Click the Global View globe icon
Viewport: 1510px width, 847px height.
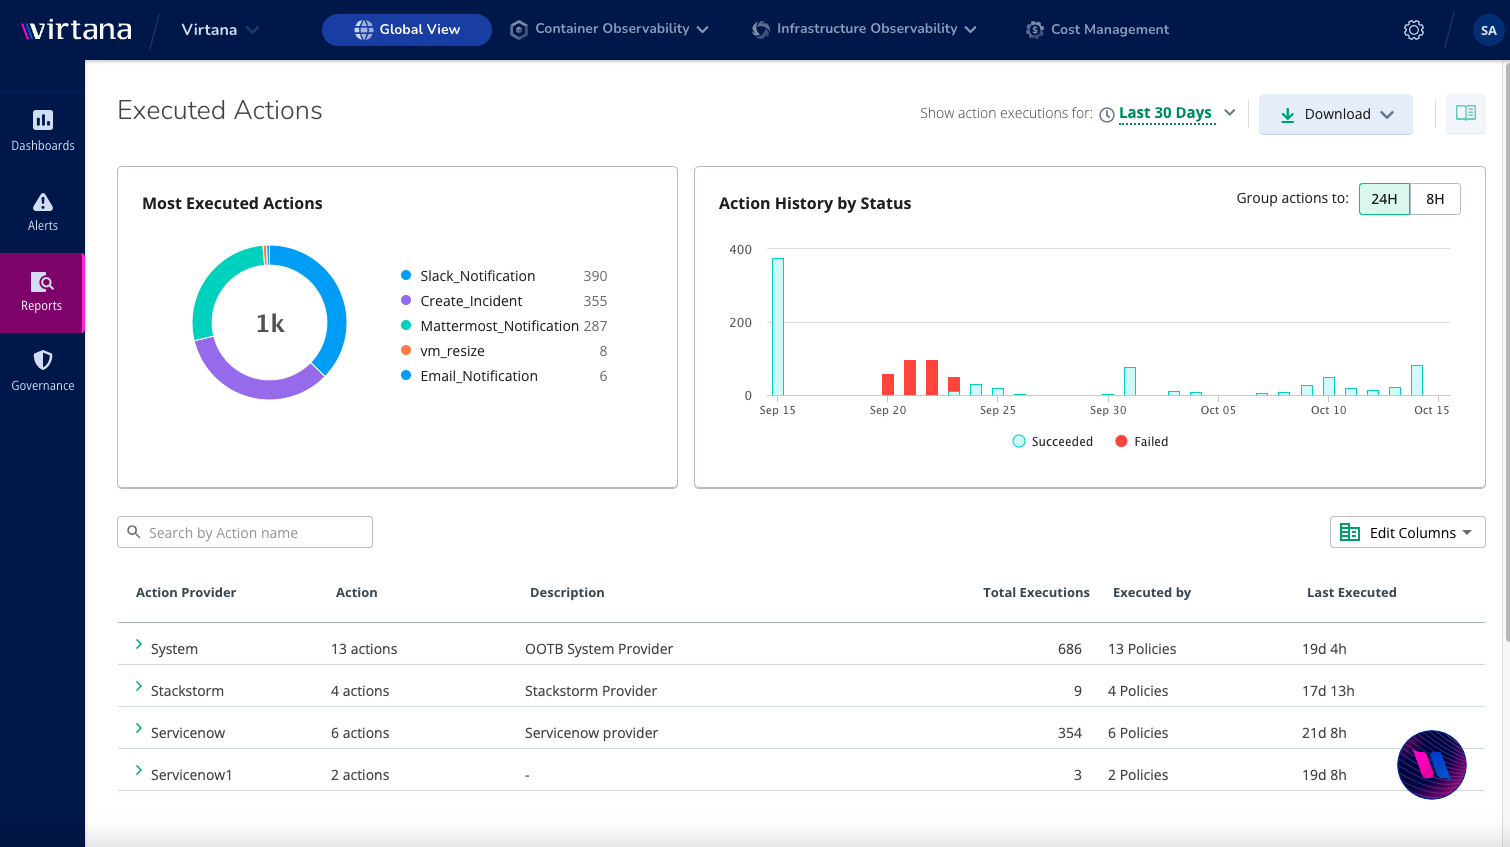[364, 30]
